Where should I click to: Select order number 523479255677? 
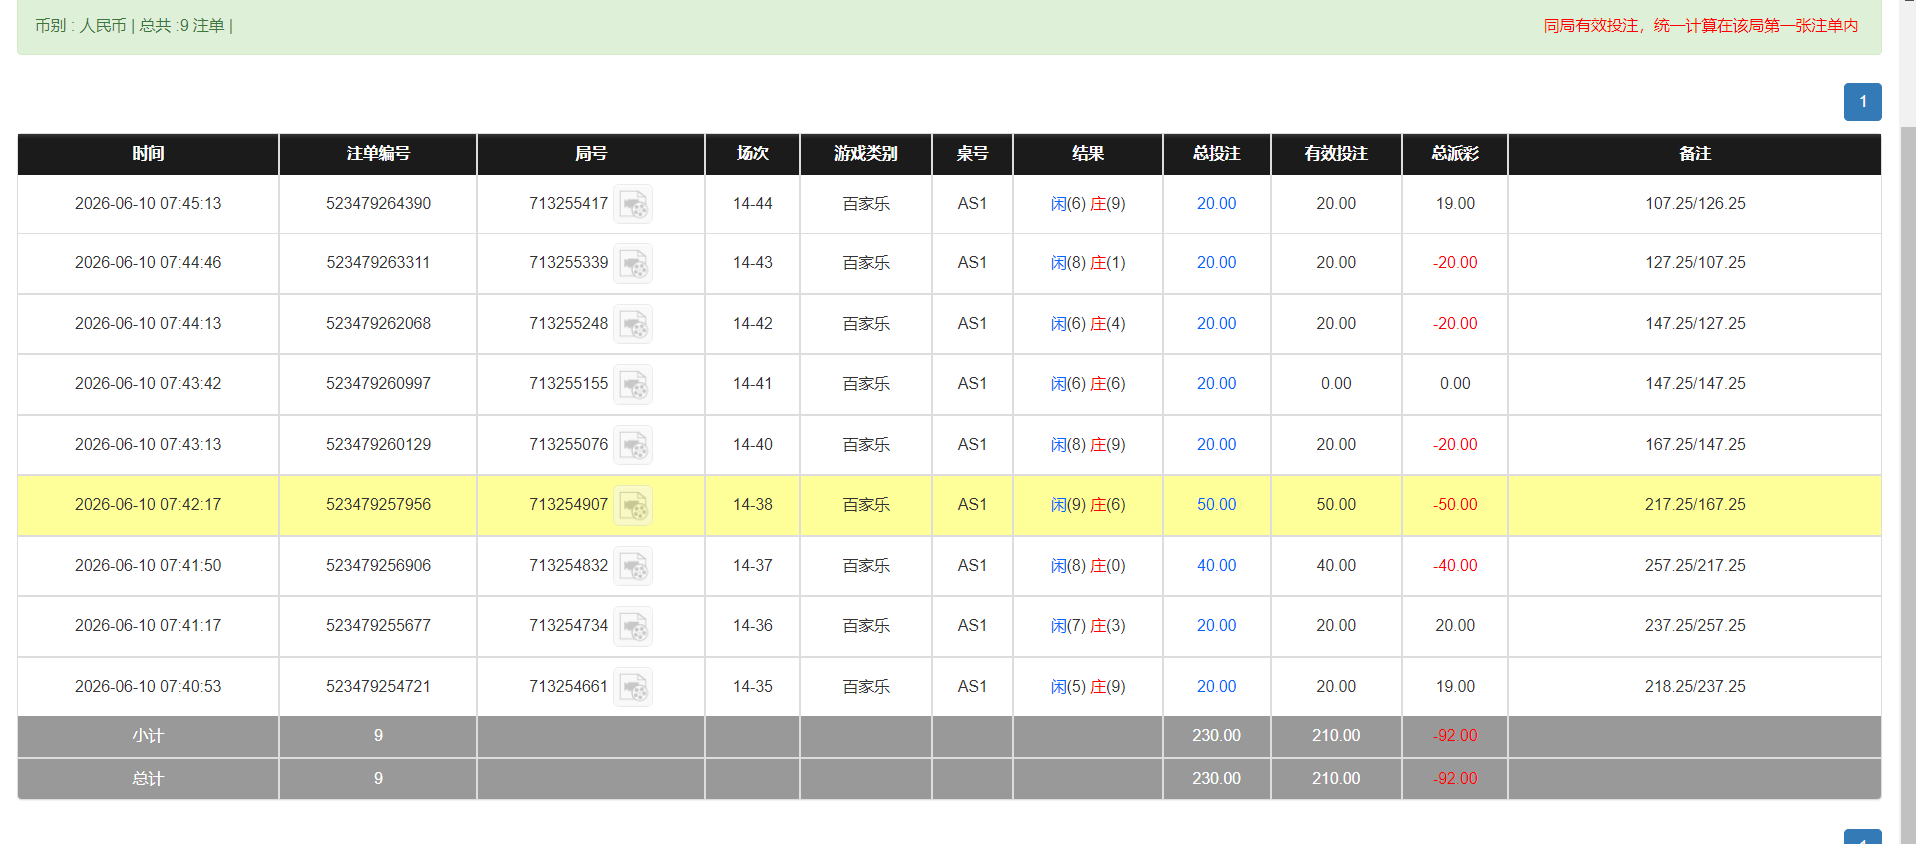(378, 625)
